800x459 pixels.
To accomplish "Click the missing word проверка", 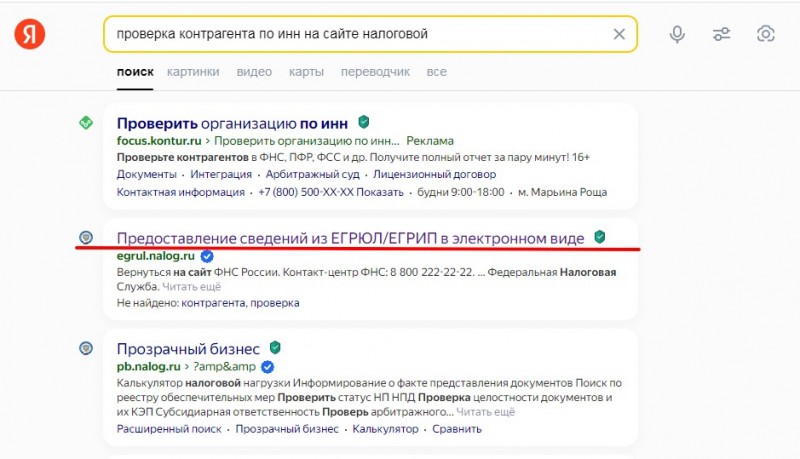I will 274,303.
